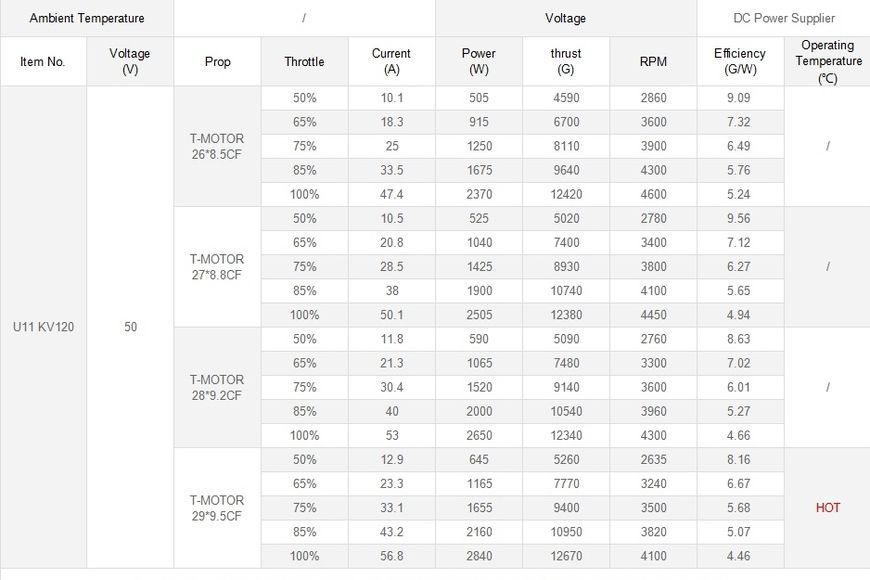
Task: Select the Operating Temperature column header
Action: coord(827,61)
